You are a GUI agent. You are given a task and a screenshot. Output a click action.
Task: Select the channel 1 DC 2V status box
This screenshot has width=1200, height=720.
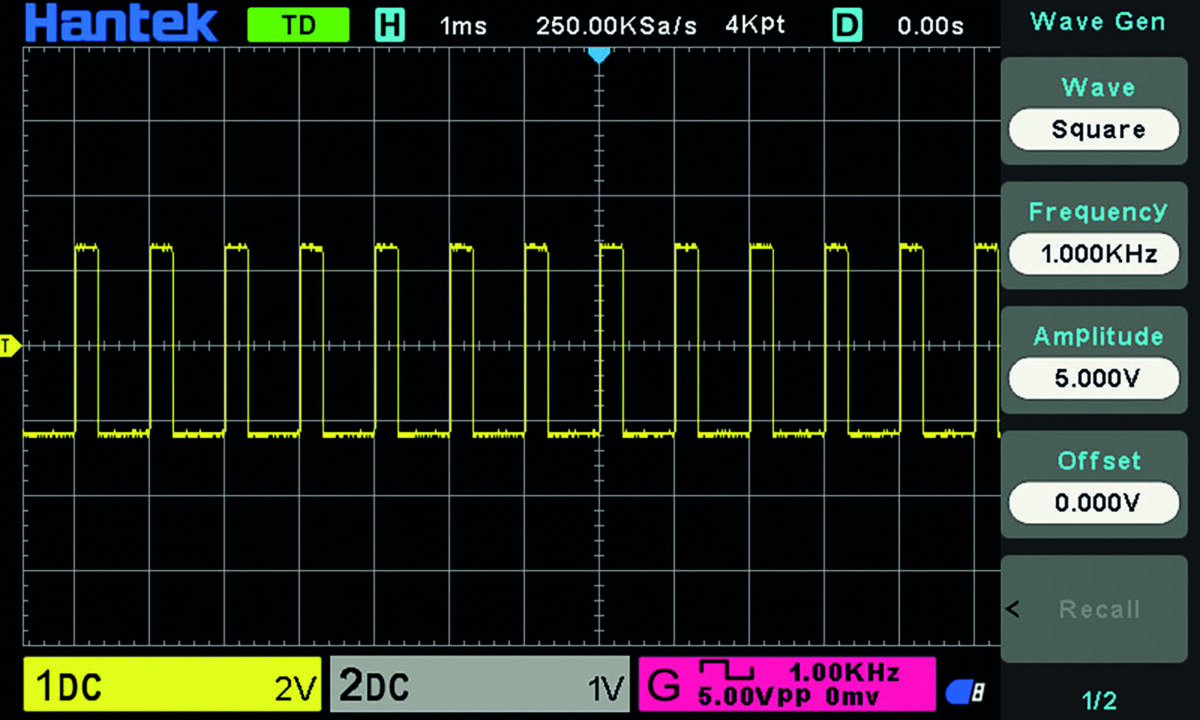[171, 686]
